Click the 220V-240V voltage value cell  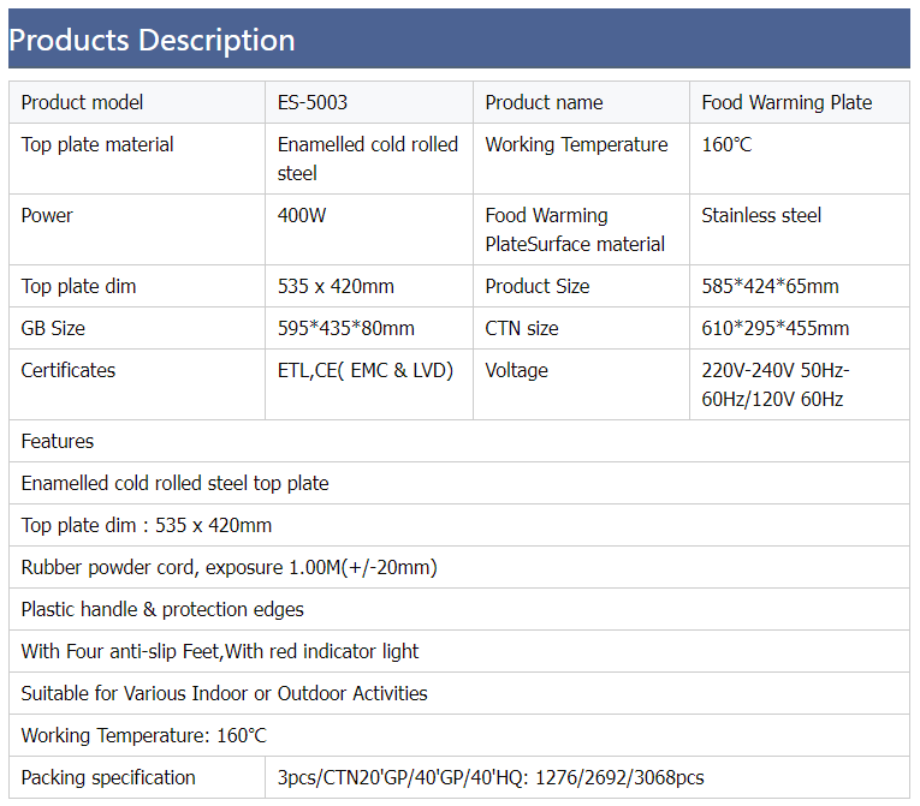(x=775, y=385)
